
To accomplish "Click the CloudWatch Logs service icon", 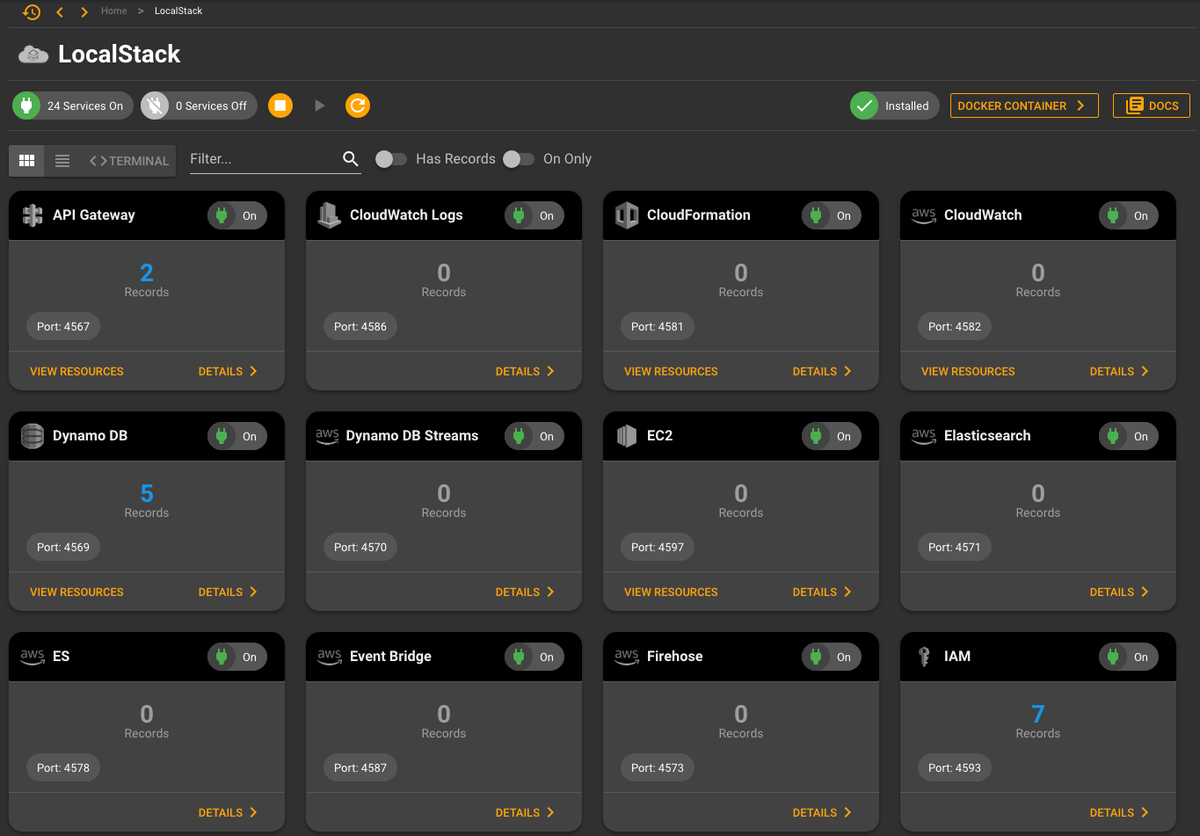I will [x=329, y=215].
